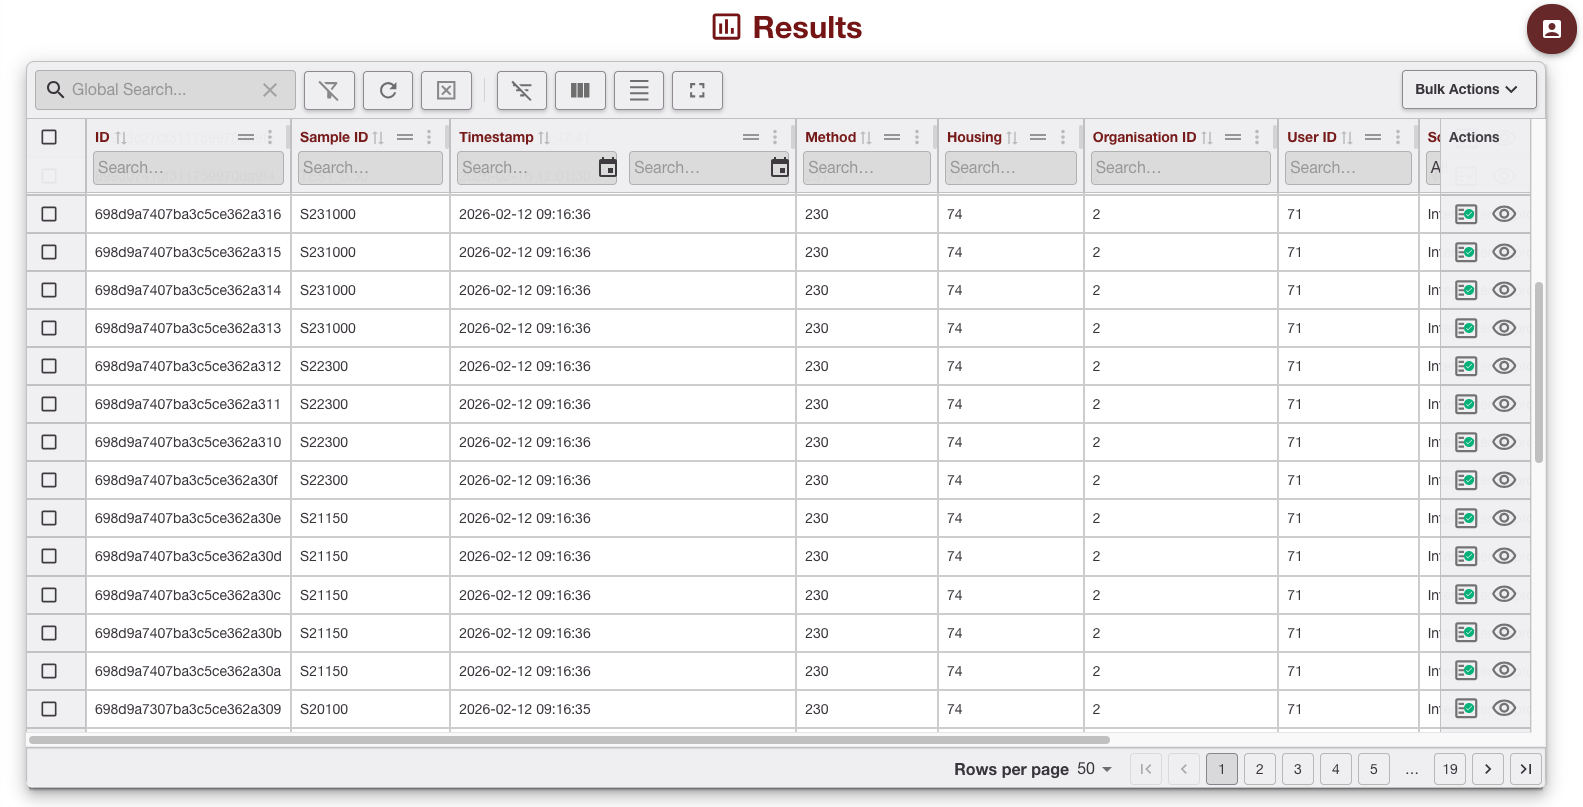Viewport: 1583px width, 807px height.
Task: Go to page 5 of results
Action: point(1373,769)
